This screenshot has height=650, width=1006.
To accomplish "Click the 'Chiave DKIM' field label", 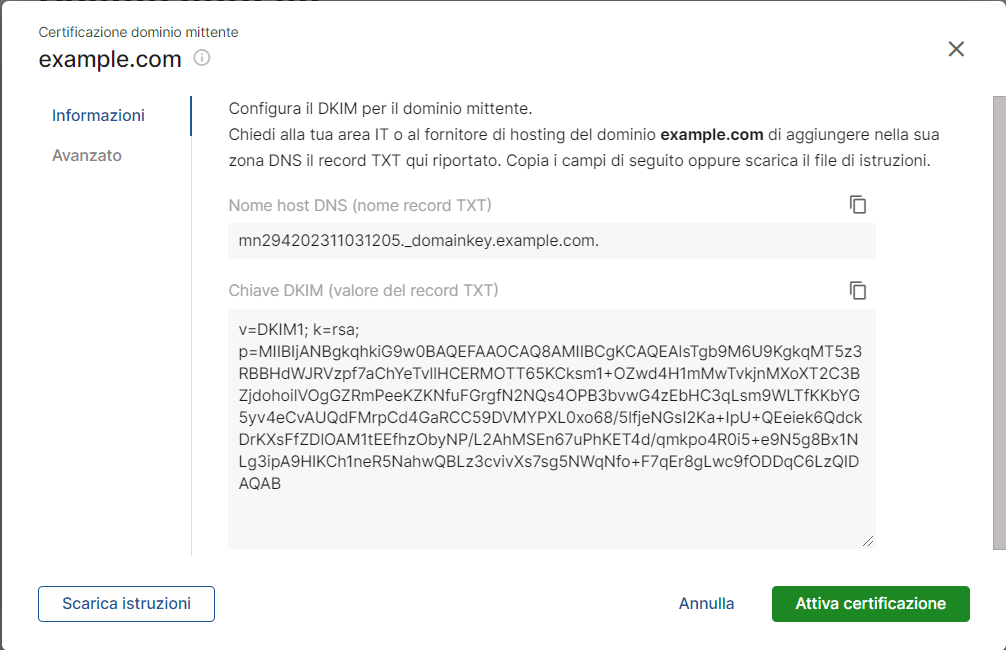I will (x=363, y=291).
